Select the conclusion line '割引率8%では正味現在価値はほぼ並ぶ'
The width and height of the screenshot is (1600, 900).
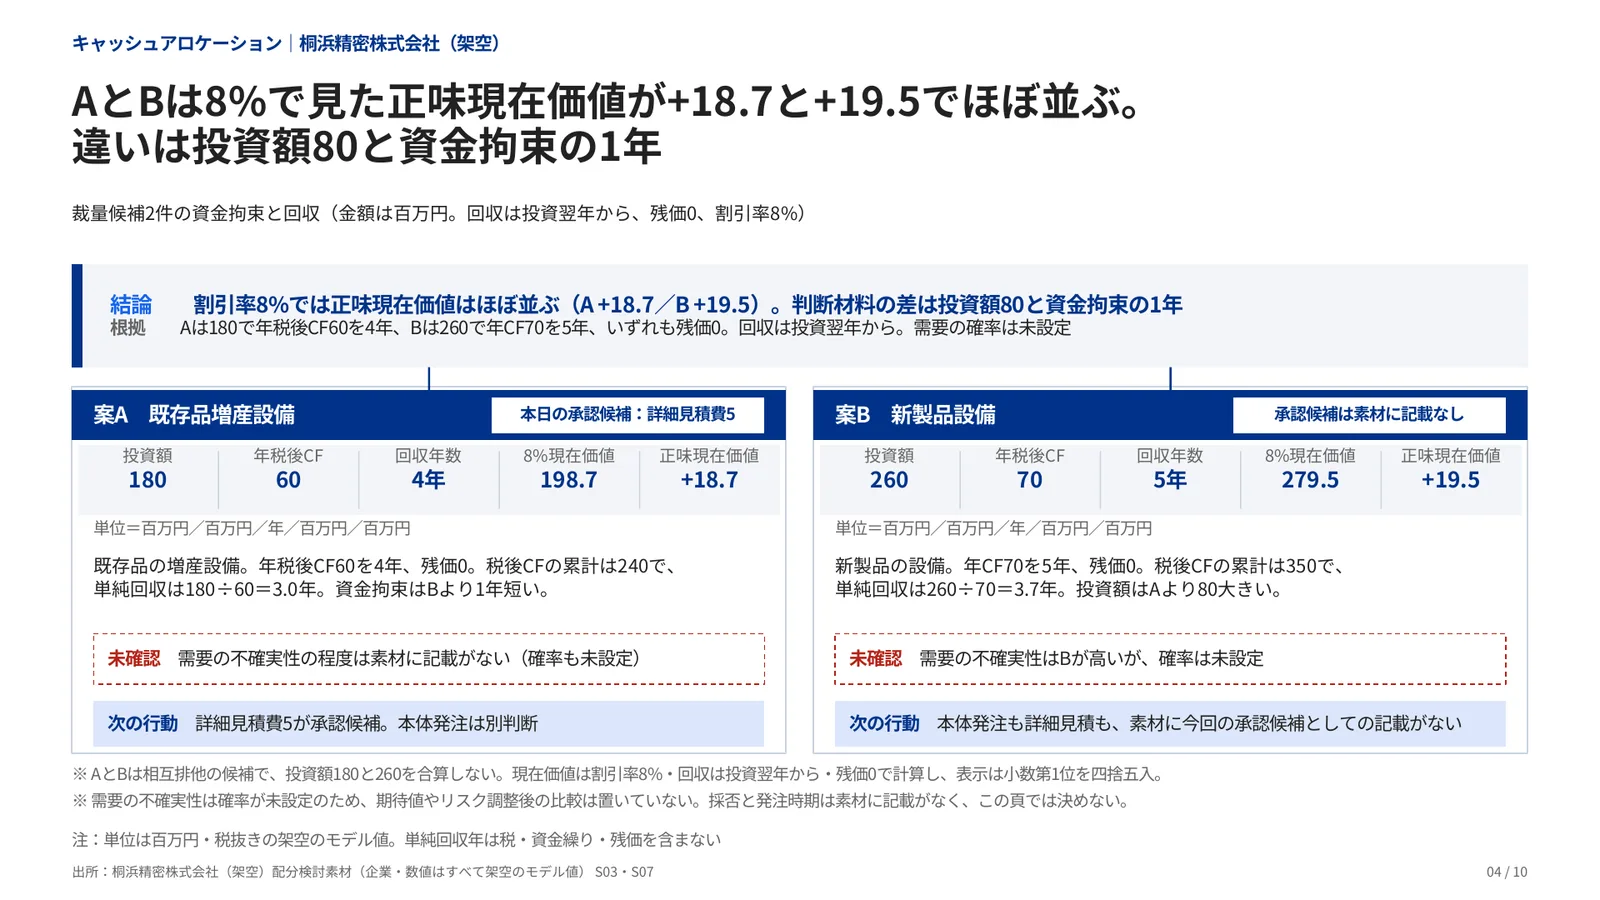click(x=688, y=304)
